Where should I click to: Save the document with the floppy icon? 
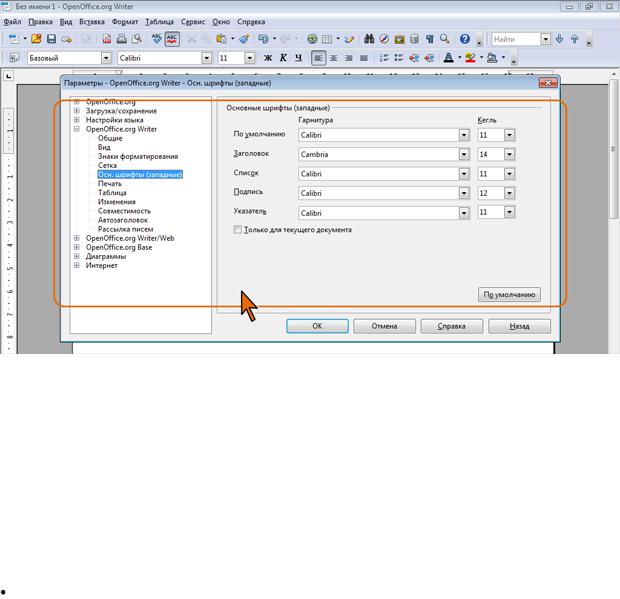point(51,39)
